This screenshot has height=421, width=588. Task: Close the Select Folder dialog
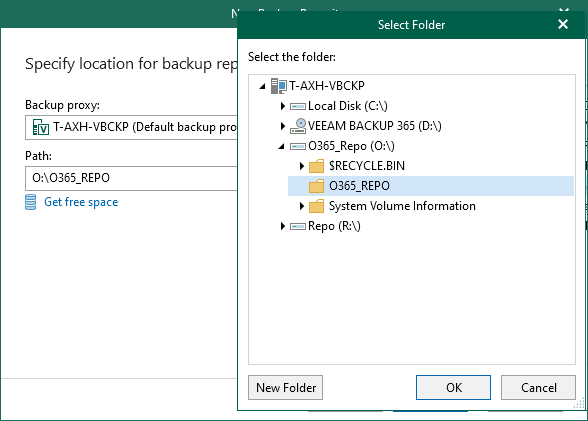(x=563, y=24)
